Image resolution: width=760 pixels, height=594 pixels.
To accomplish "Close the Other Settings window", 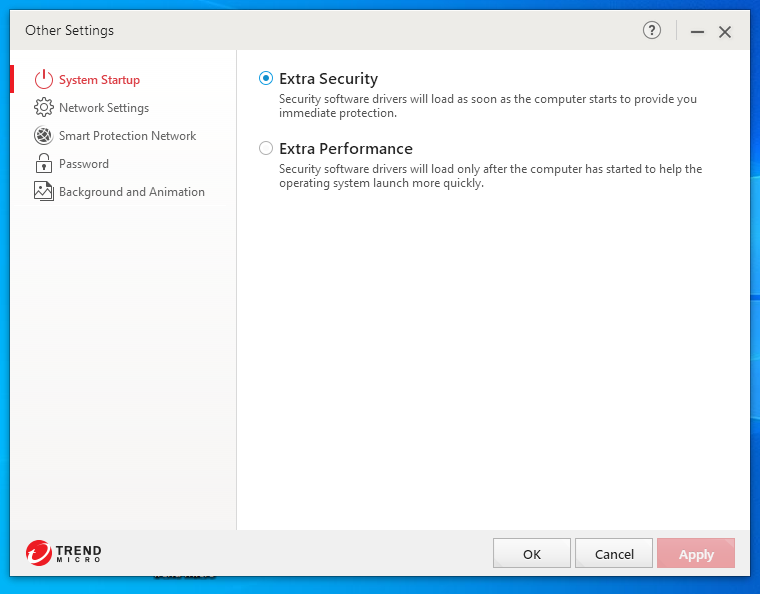I will (725, 32).
